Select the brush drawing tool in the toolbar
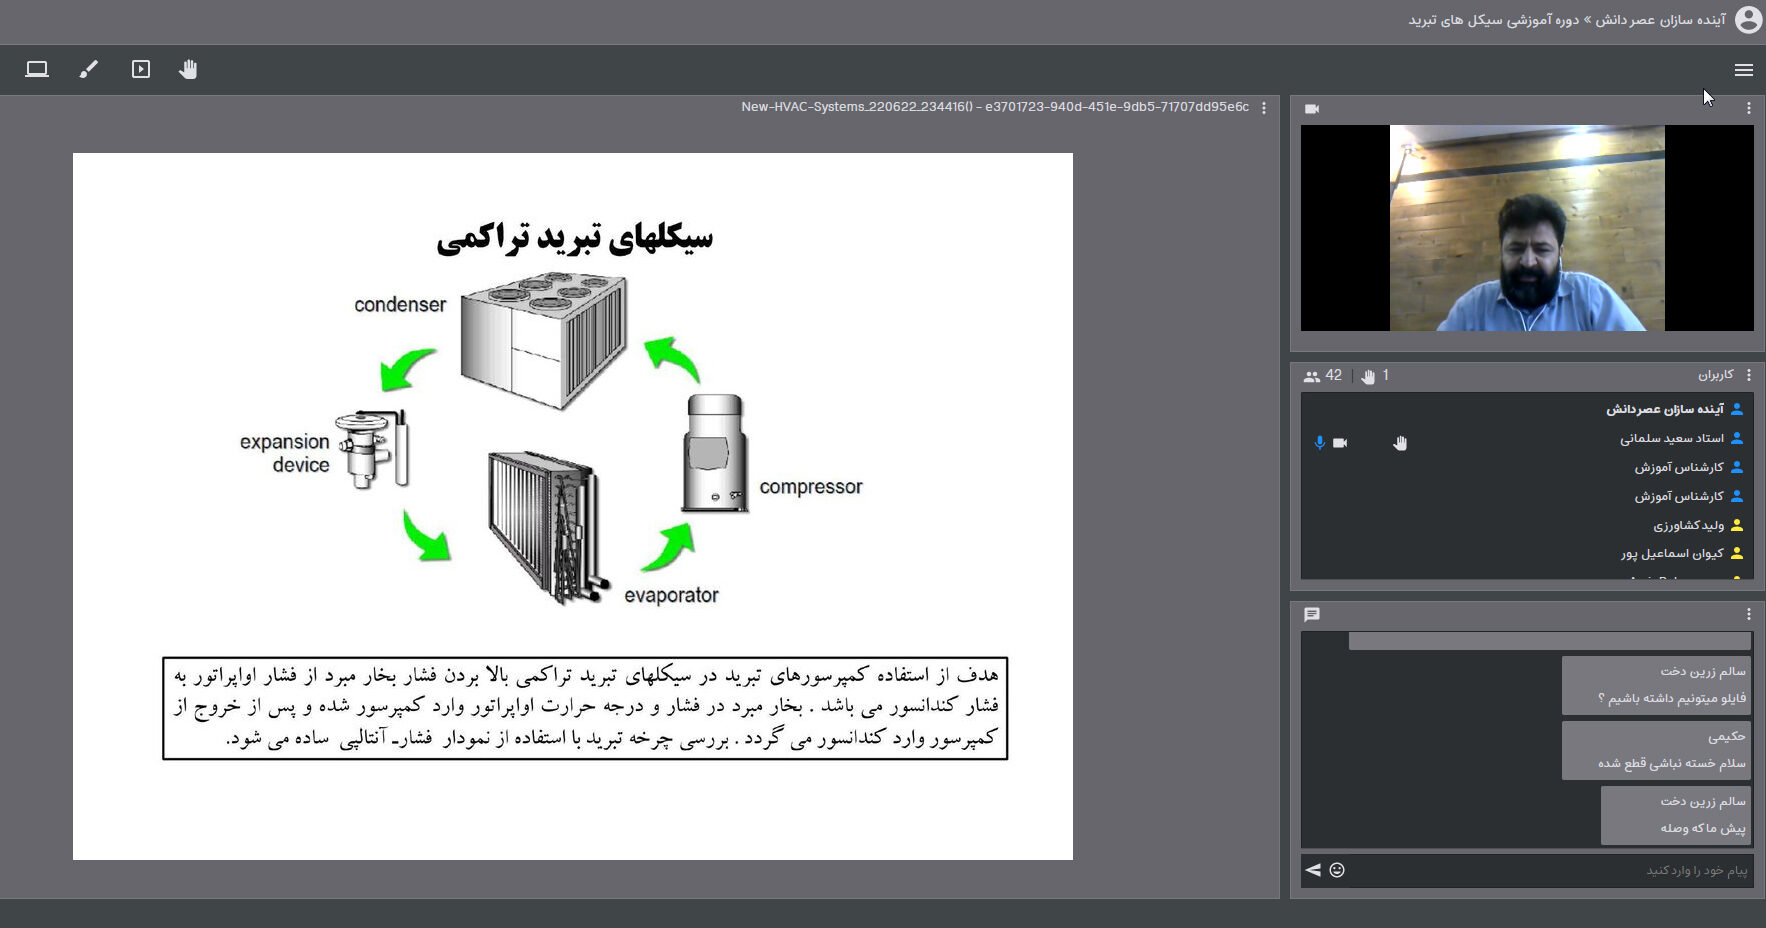This screenshot has height=928, width=1766. tap(89, 69)
